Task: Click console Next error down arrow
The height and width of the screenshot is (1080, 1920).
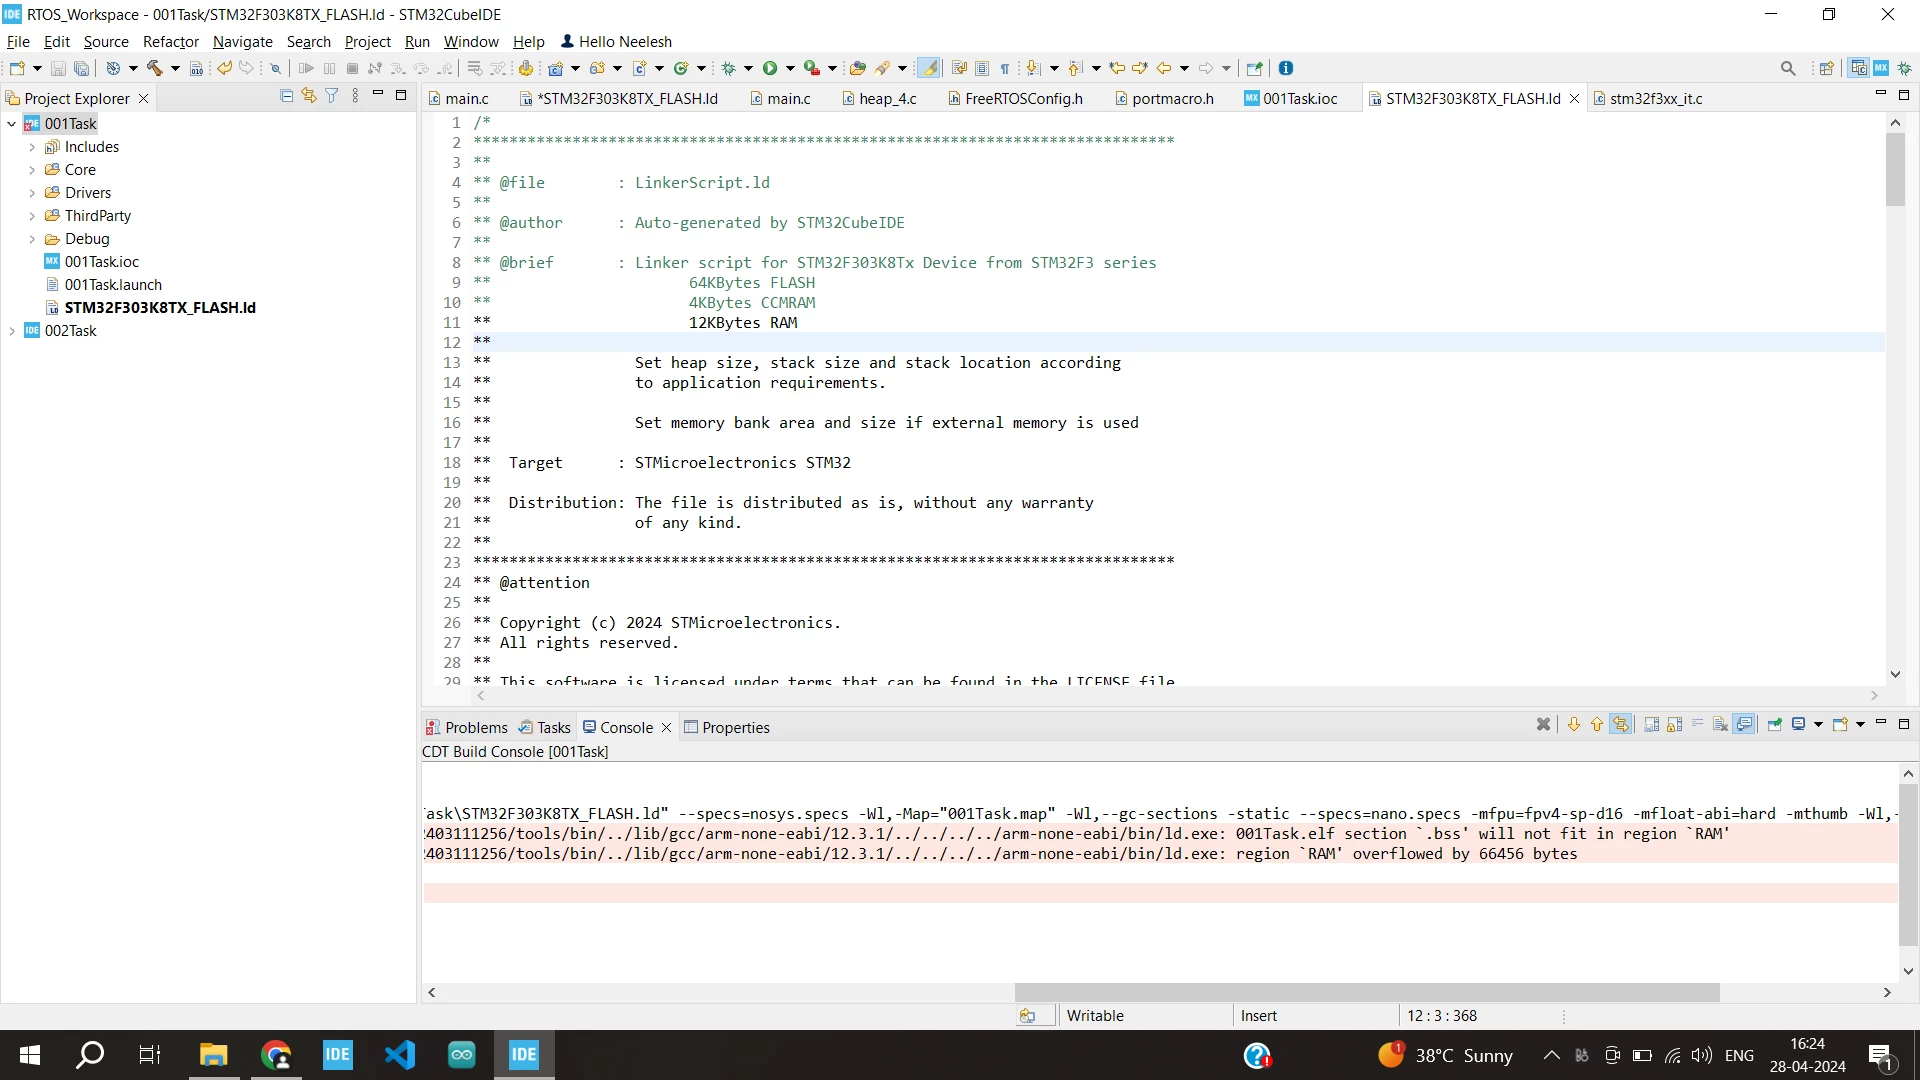Action: pos(1574,724)
